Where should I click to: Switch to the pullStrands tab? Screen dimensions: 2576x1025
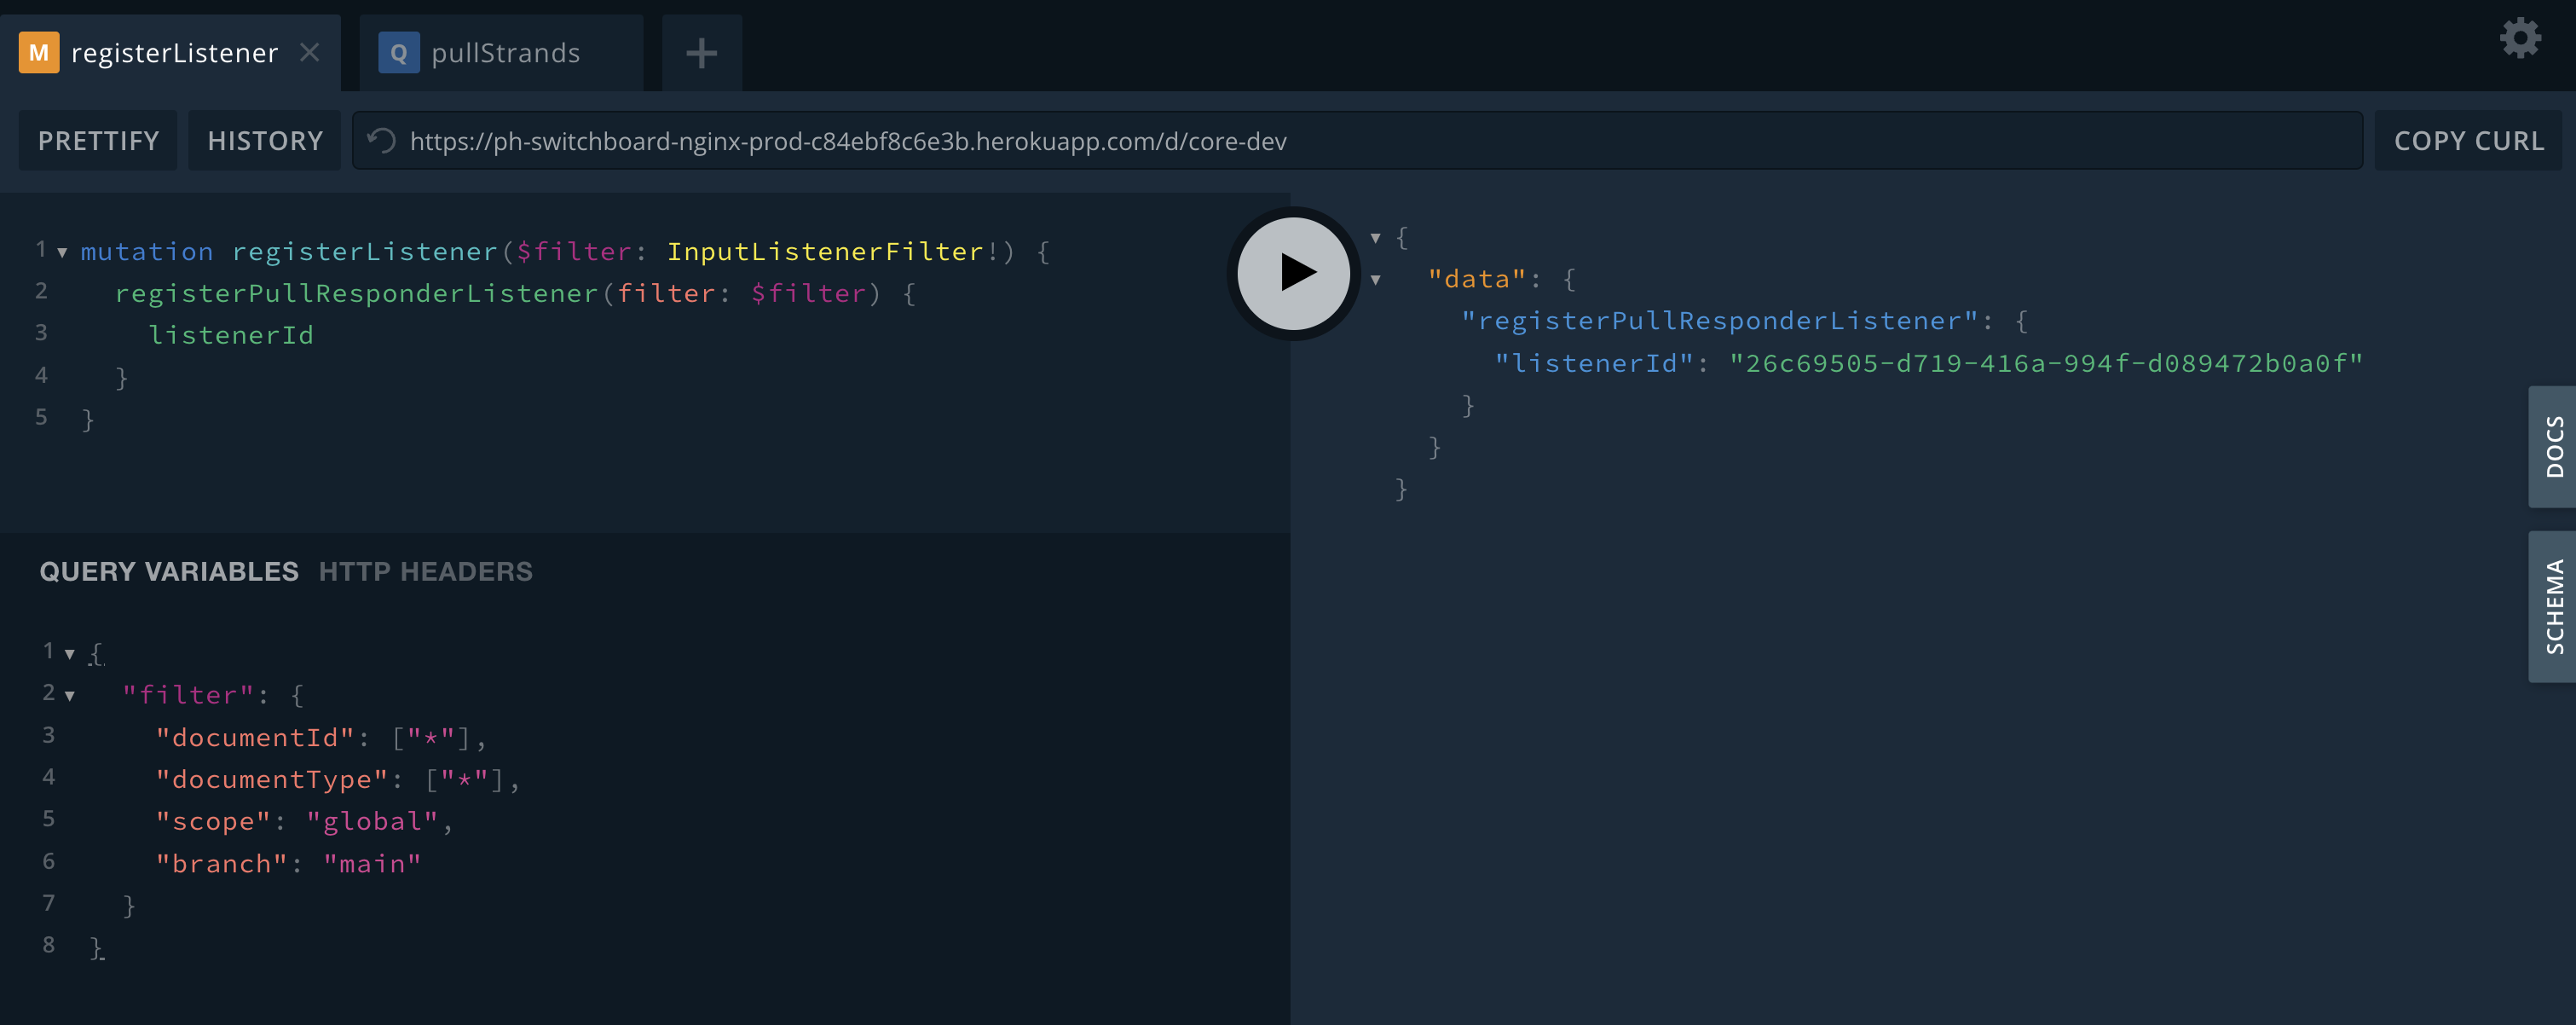coord(505,53)
